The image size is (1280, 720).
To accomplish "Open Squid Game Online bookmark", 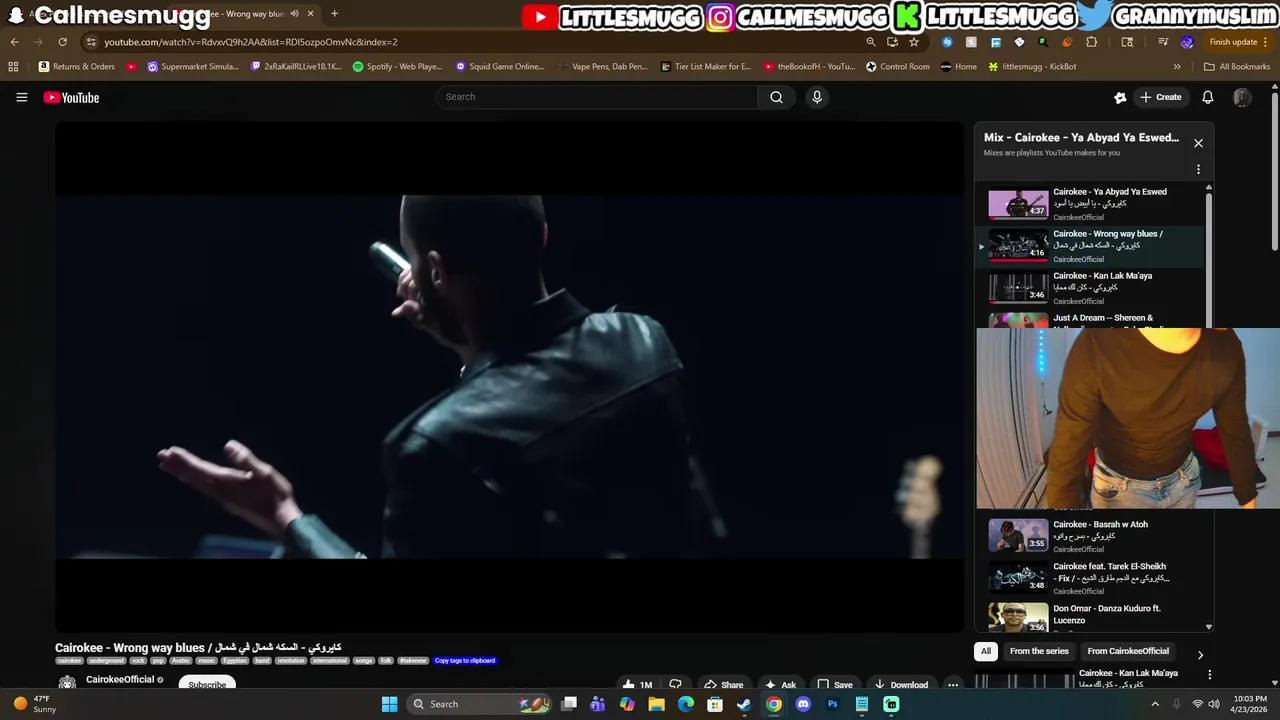I will point(499,67).
